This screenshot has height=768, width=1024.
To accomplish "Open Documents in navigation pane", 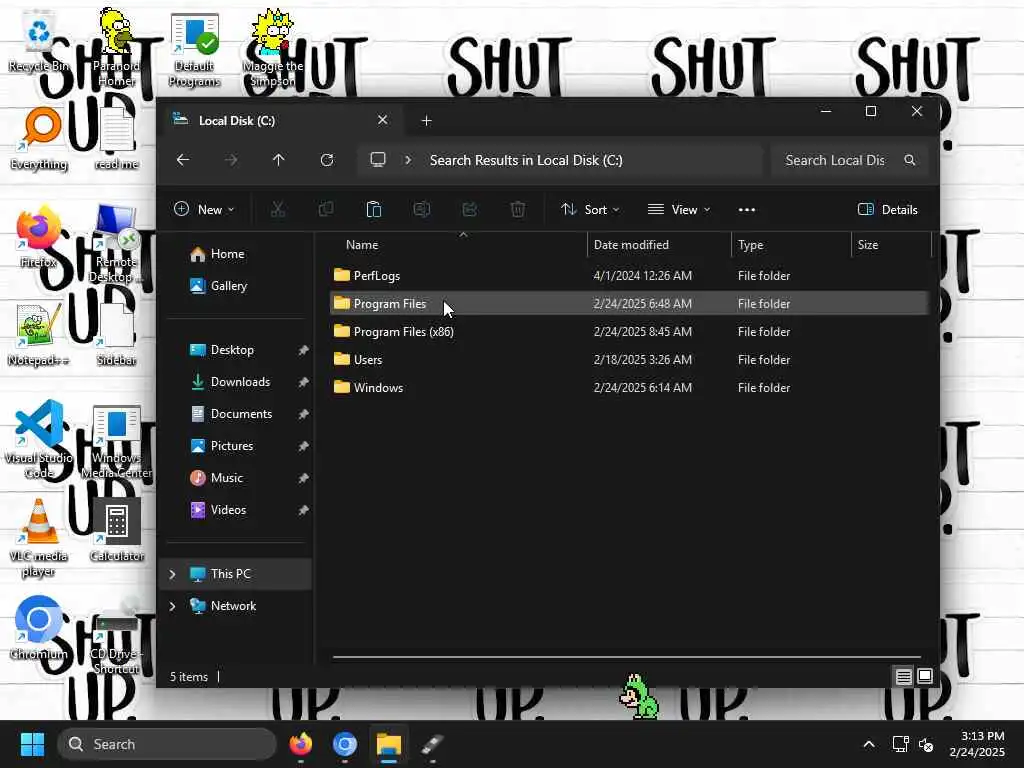I will 235,414.
